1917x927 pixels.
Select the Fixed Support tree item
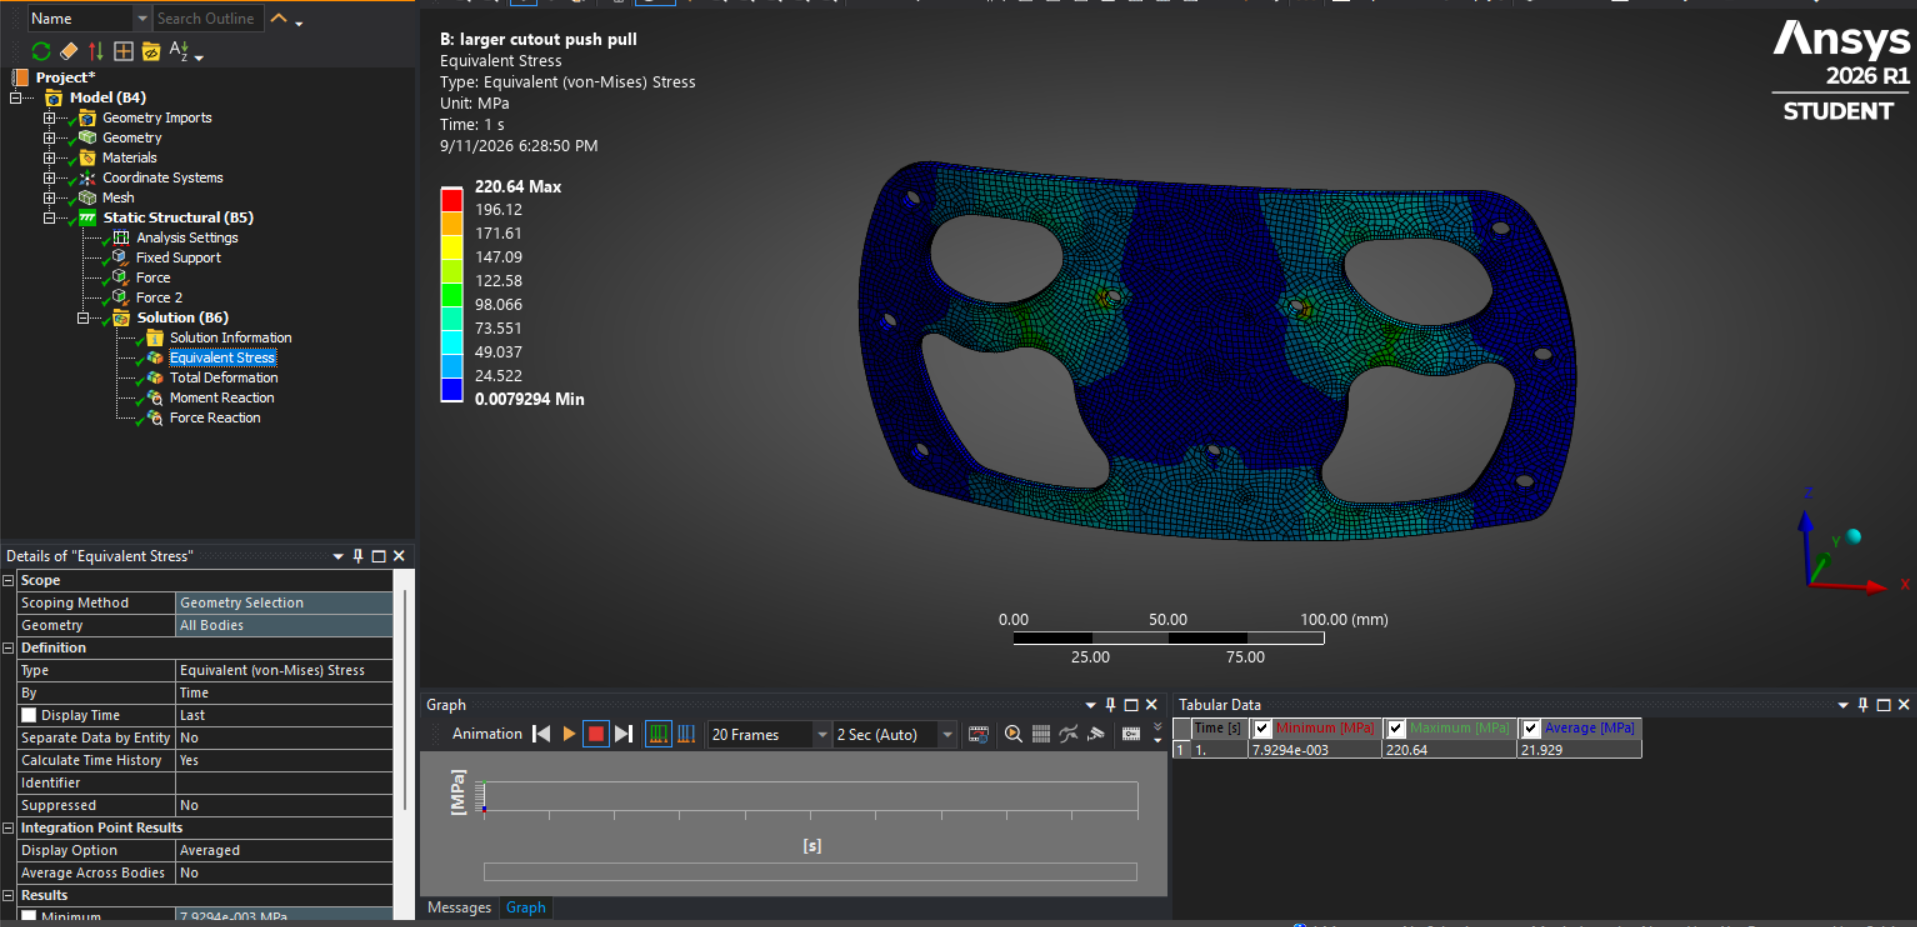178,258
